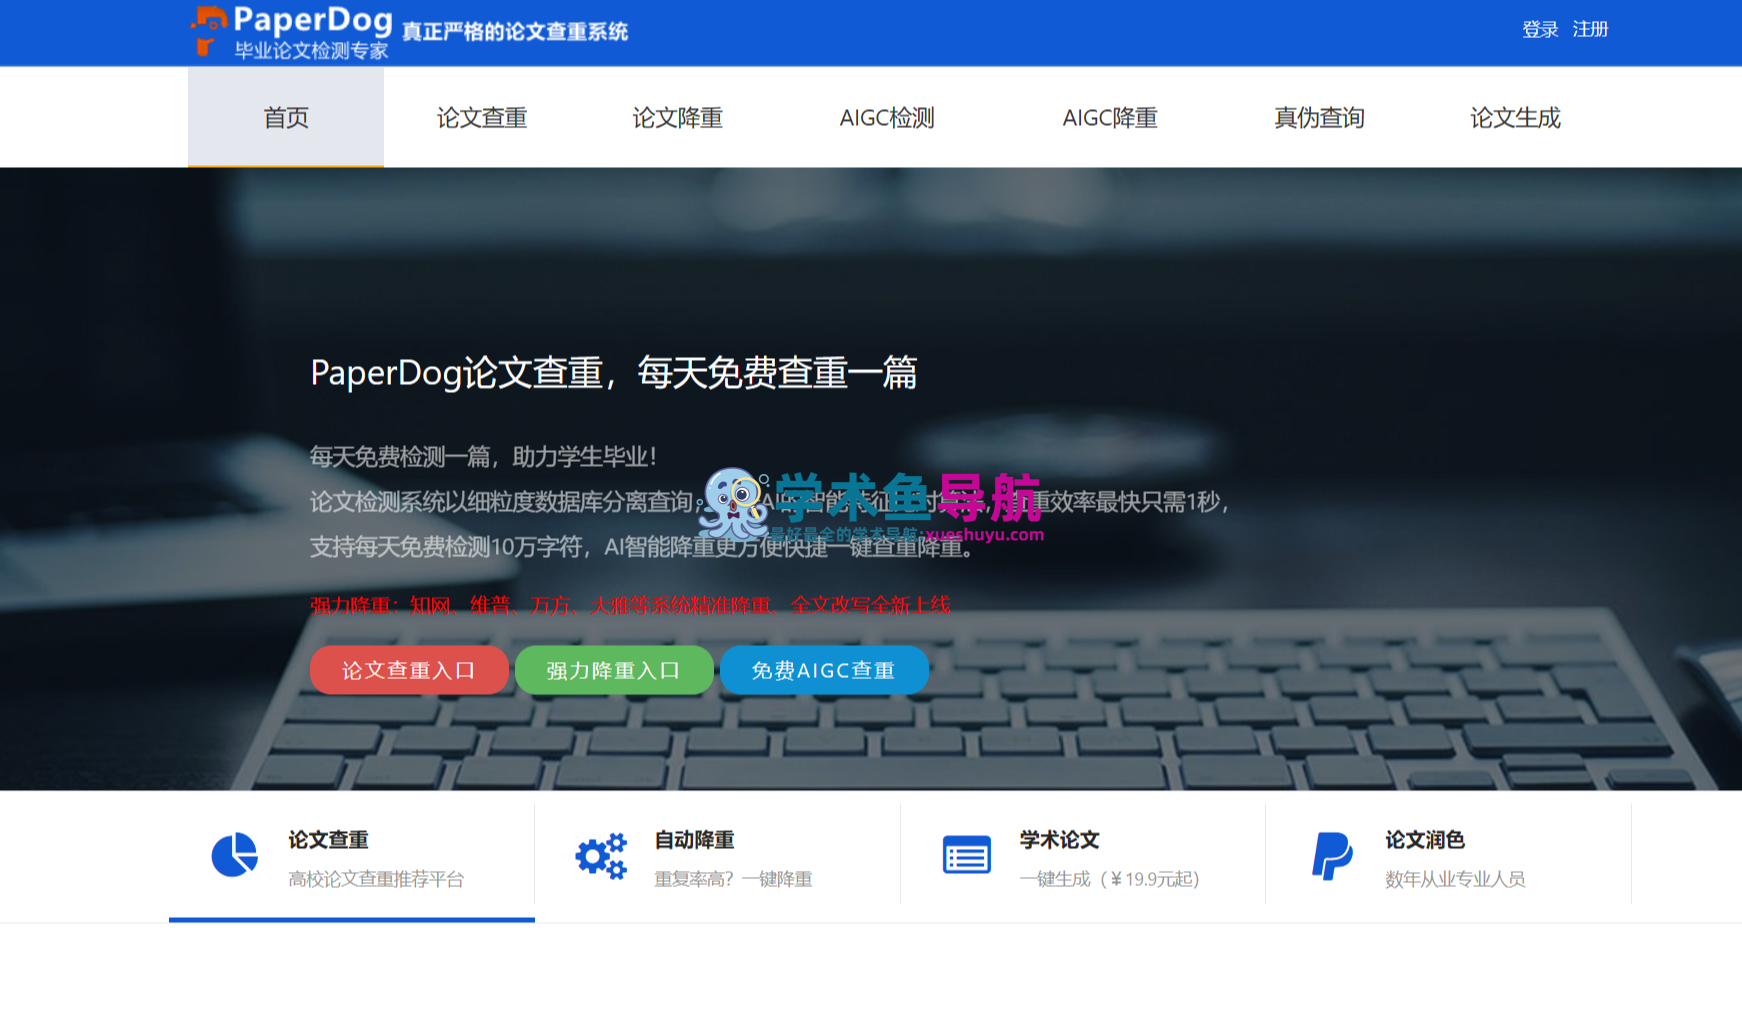Open the 真伪查询 menu item

coord(1320,117)
